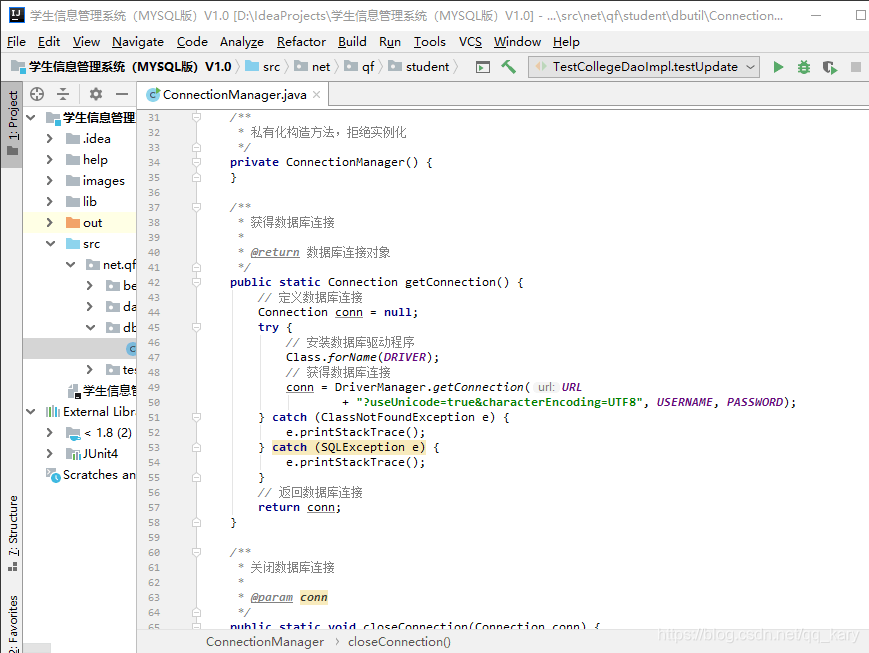This screenshot has height=653, width=869.
Task: Locate the open file with the crosshair icon
Action: (37, 94)
